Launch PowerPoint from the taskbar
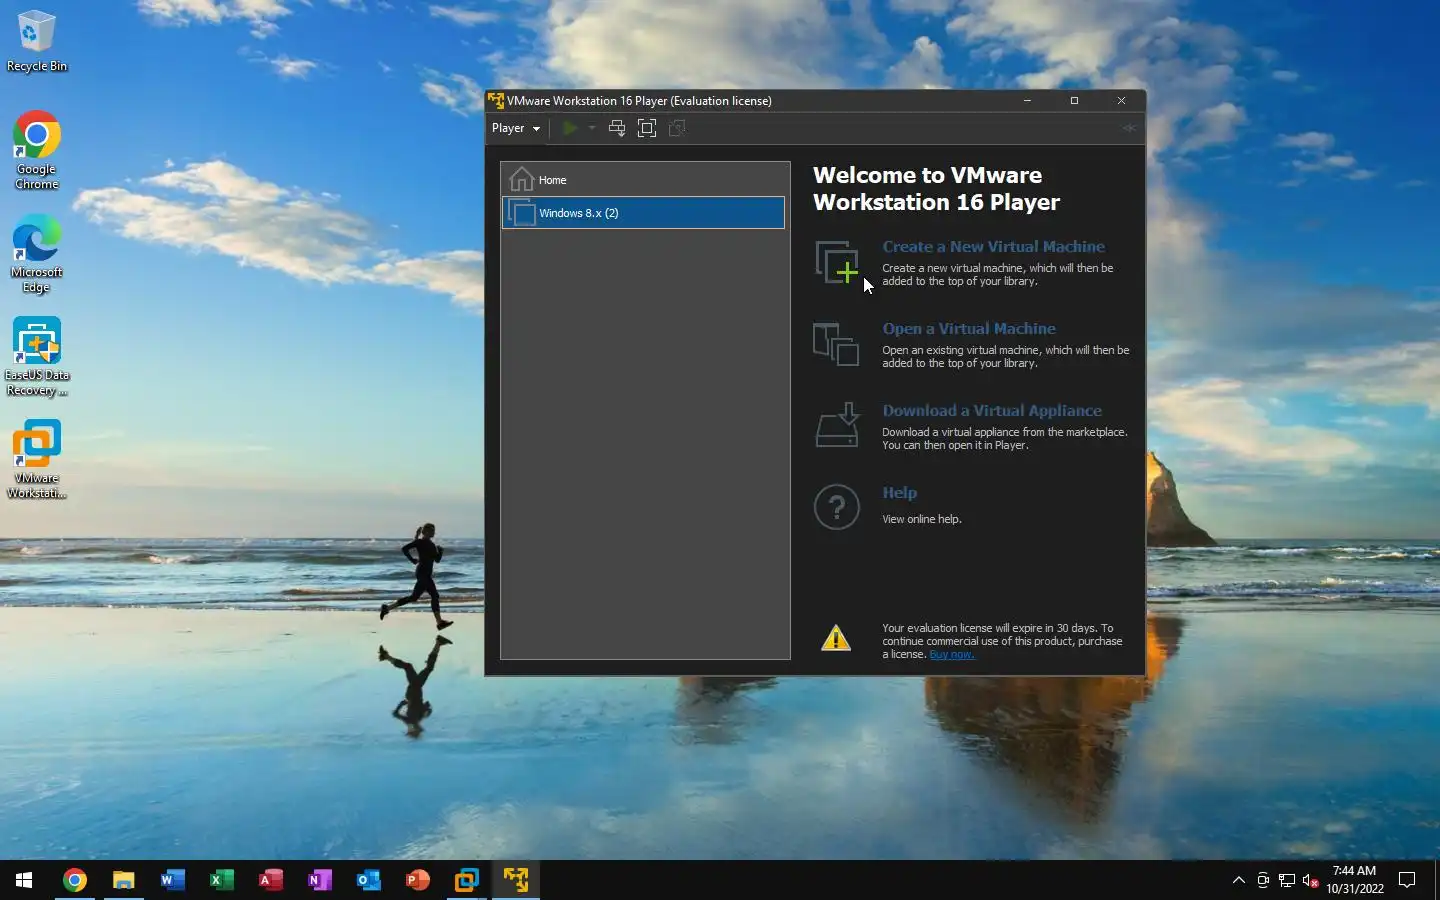The height and width of the screenshot is (900, 1440). (x=417, y=880)
